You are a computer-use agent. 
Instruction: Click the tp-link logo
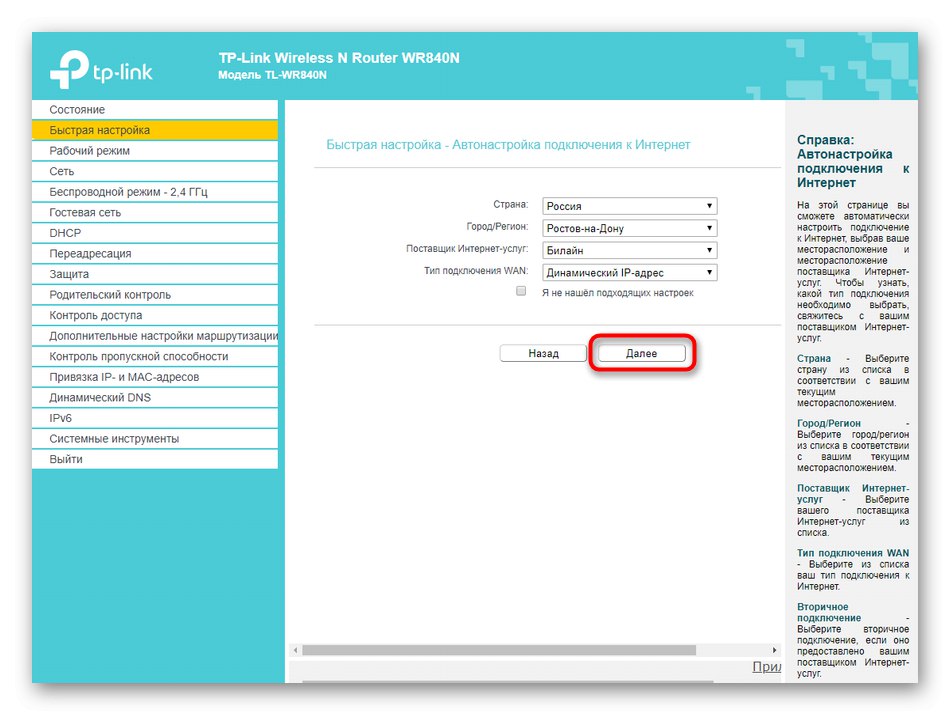click(x=101, y=70)
